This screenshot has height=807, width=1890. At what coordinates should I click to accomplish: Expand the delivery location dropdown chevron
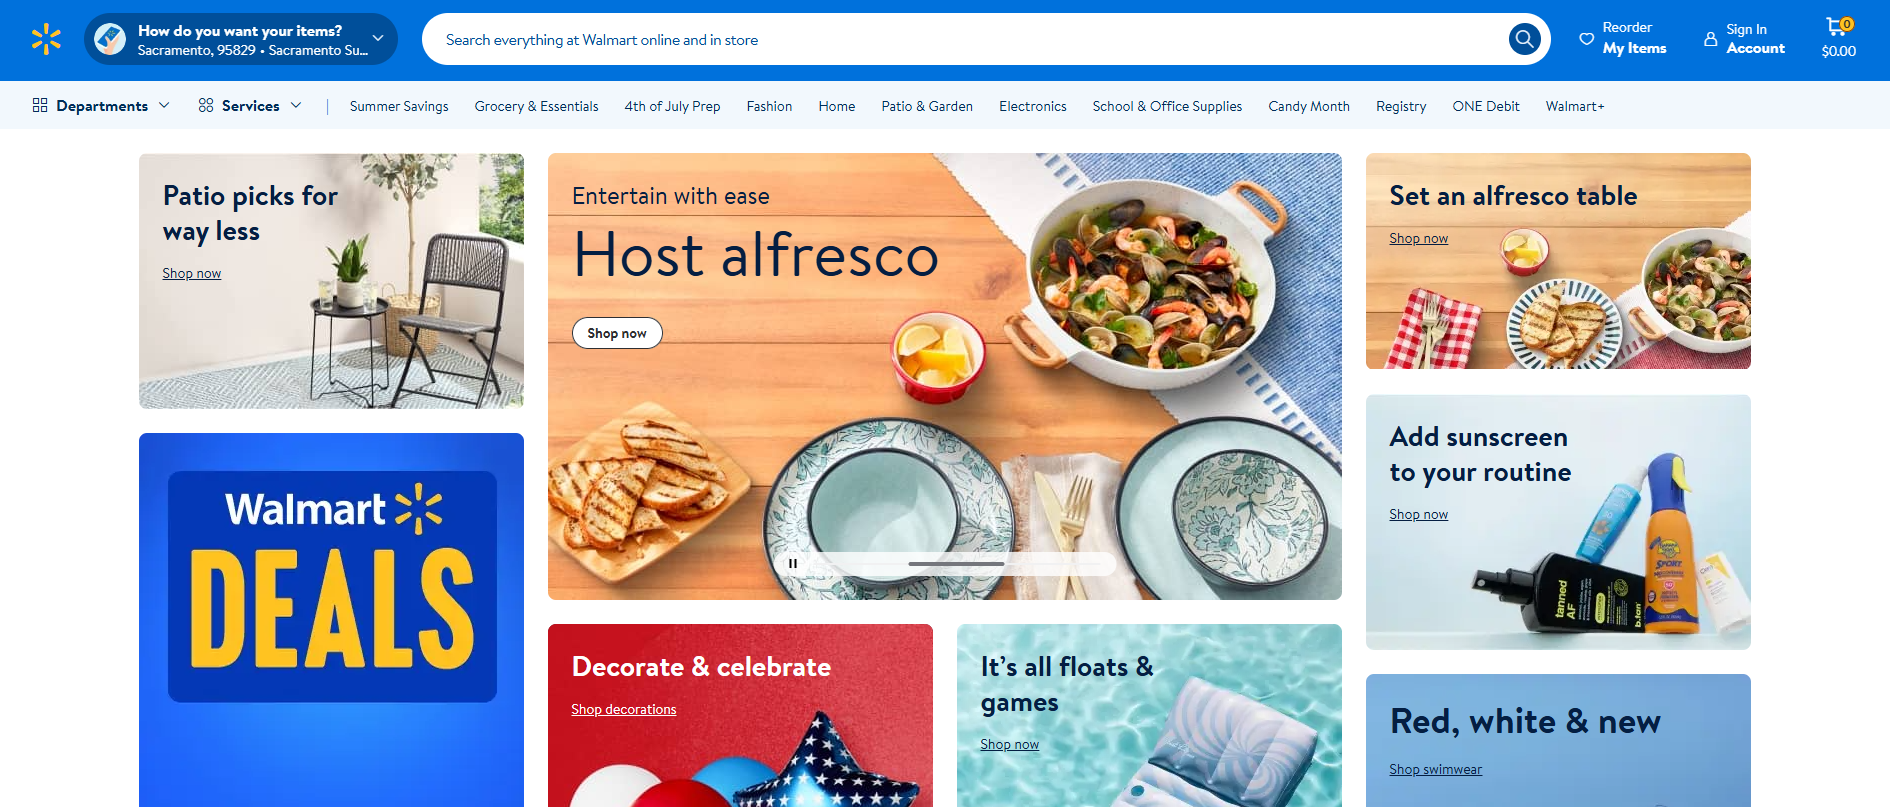377,38
